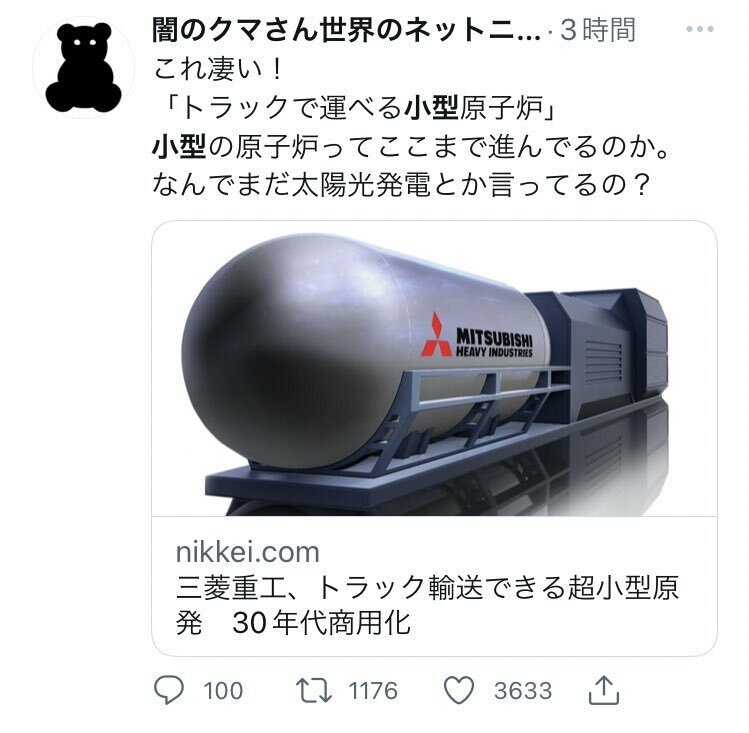This screenshot has width=749, height=733.
Task: Click the 30年代商用化 card text
Action: click(x=321, y=623)
